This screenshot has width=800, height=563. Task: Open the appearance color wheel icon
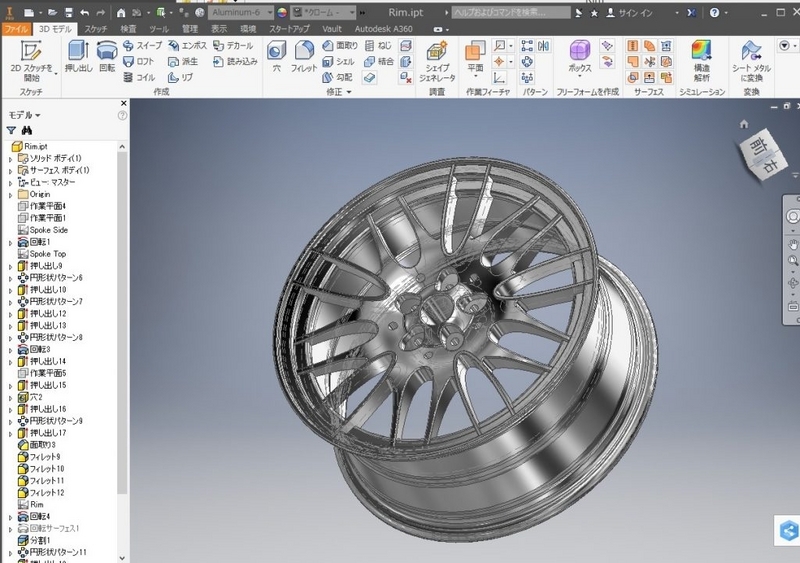pyautogui.click(x=282, y=12)
